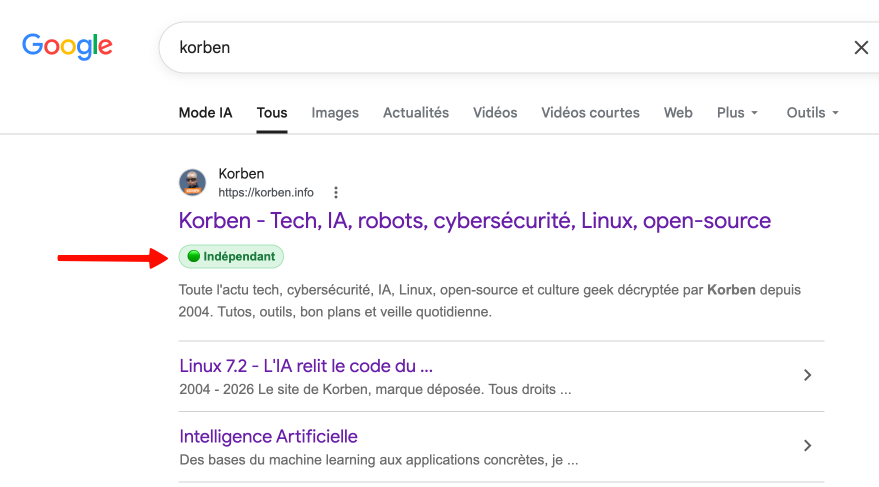The height and width of the screenshot is (487, 879).
Task: Open three-dot menu beside korben.info URL
Action: pyautogui.click(x=336, y=193)
